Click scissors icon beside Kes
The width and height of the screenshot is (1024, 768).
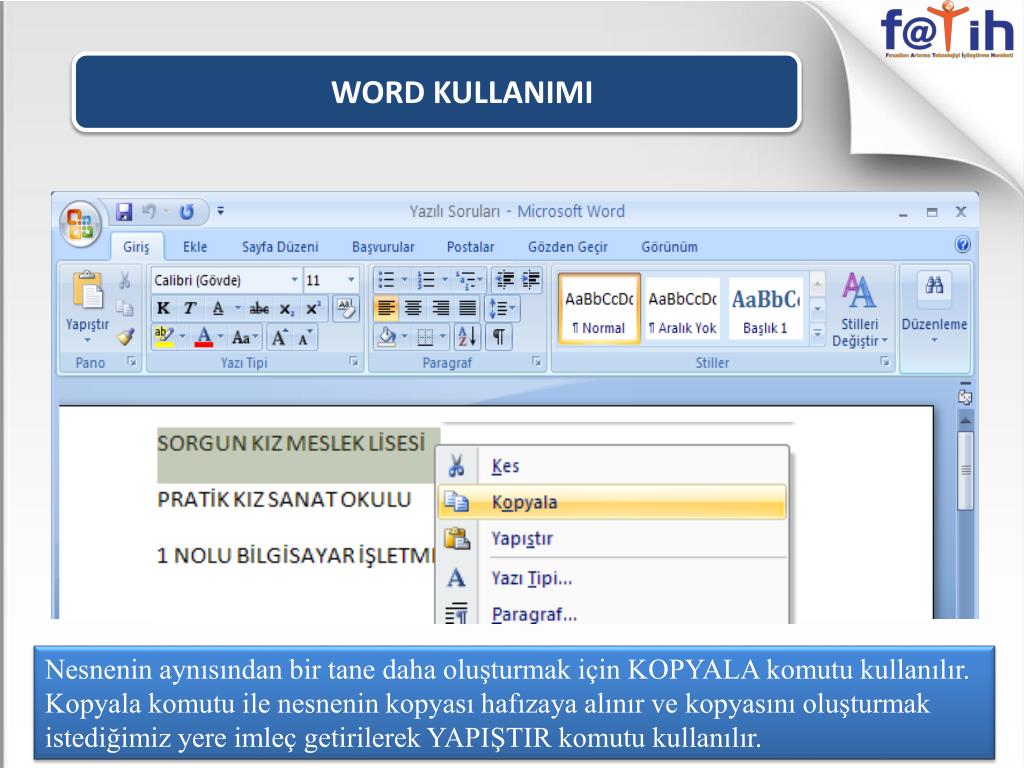(x=456, y=466)
